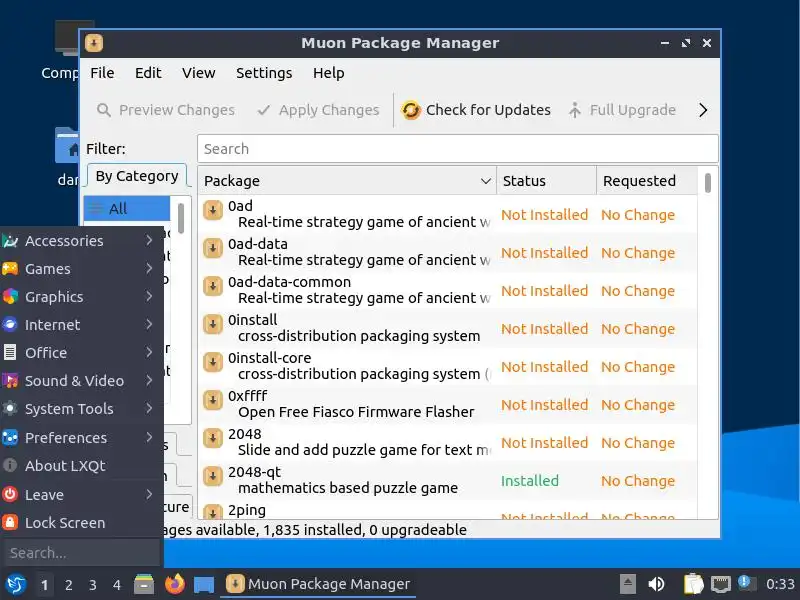Click the Check for Updates button
Screen dimensions: 800x600
coord(476,110)
